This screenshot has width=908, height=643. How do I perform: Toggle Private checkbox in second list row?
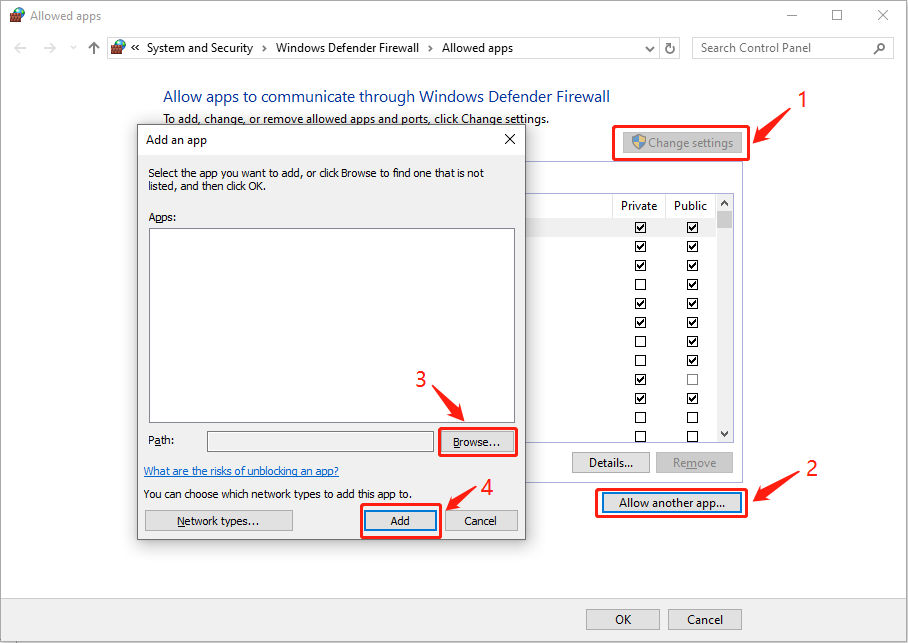[x=640, y=247]
